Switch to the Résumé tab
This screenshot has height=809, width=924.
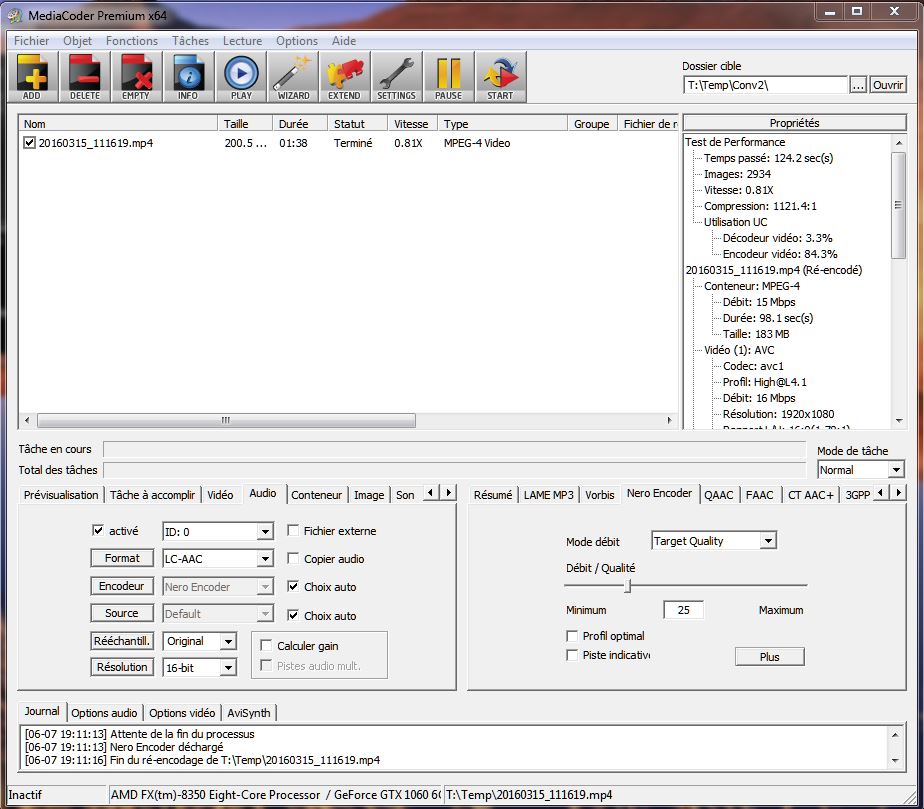point(493,495)
